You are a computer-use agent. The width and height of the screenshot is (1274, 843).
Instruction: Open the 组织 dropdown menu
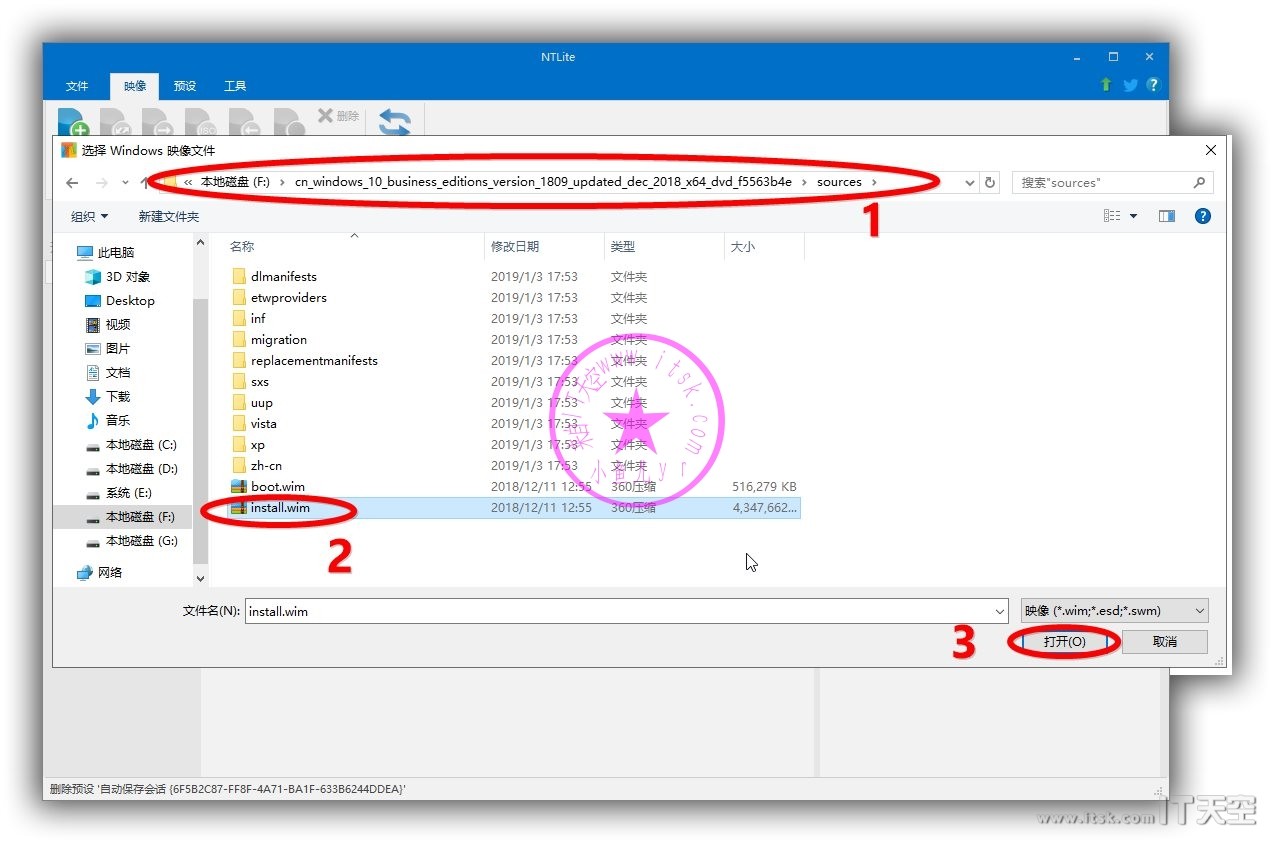(90, 216)
